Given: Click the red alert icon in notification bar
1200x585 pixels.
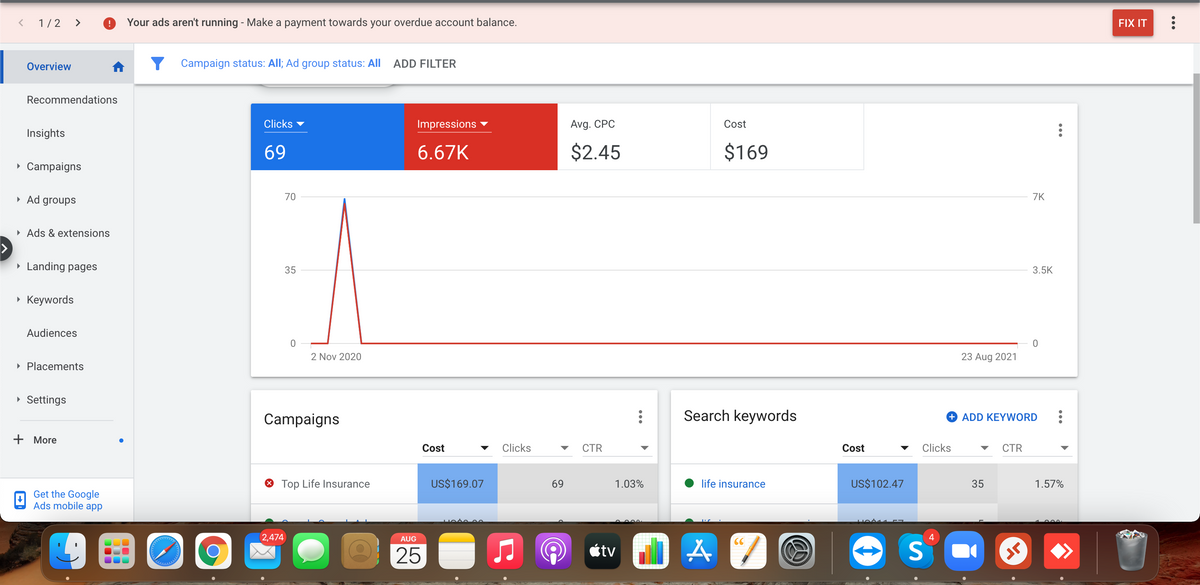Looking at the screenshot, I should point(109,23).
